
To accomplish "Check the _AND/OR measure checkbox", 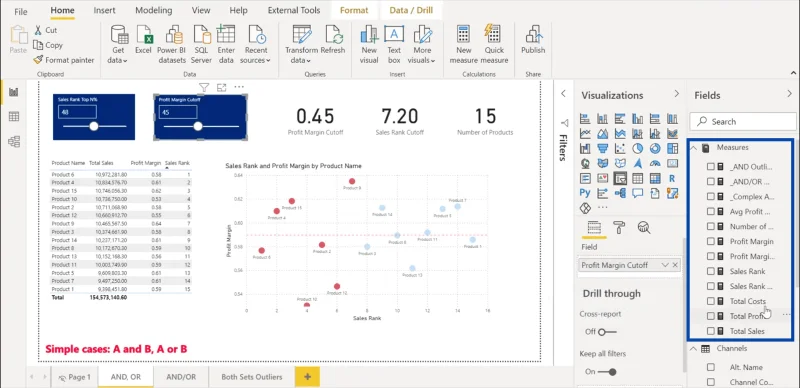I will [x=711, y=181].
